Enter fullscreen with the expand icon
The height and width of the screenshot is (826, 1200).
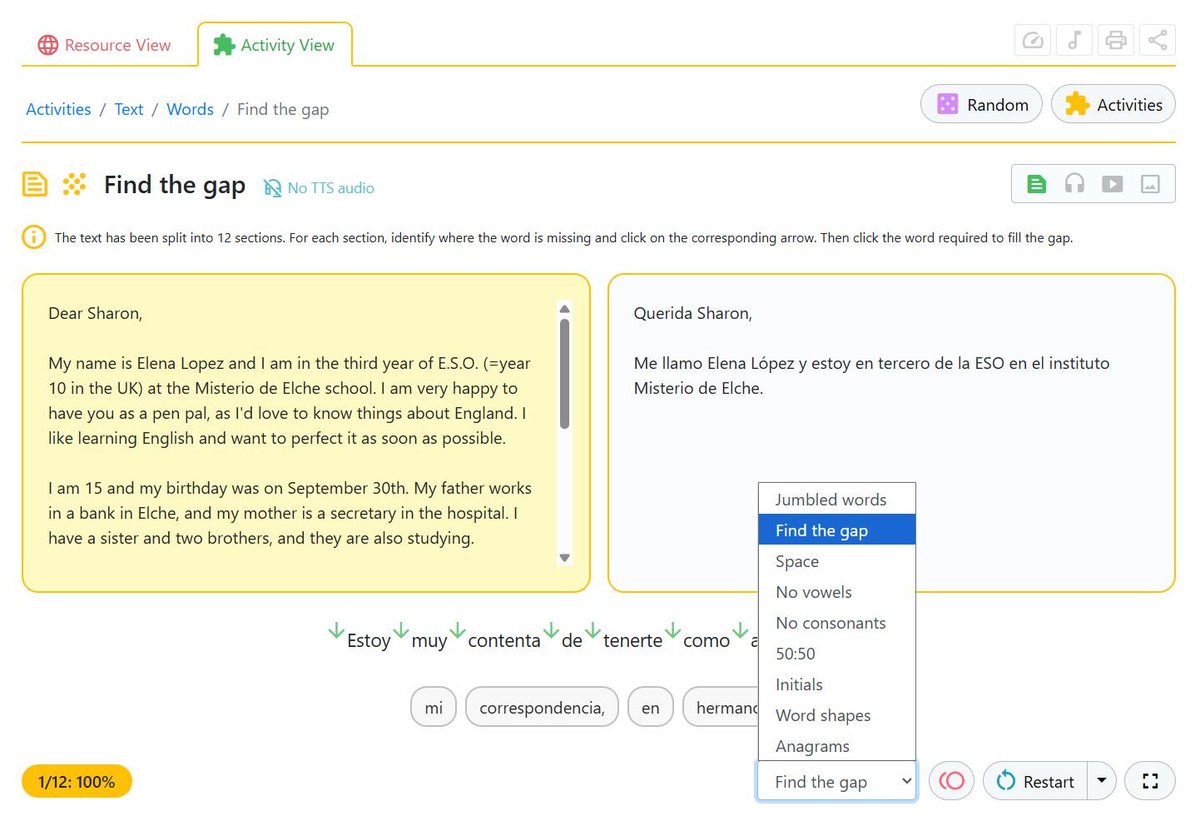coord(1149,781)
